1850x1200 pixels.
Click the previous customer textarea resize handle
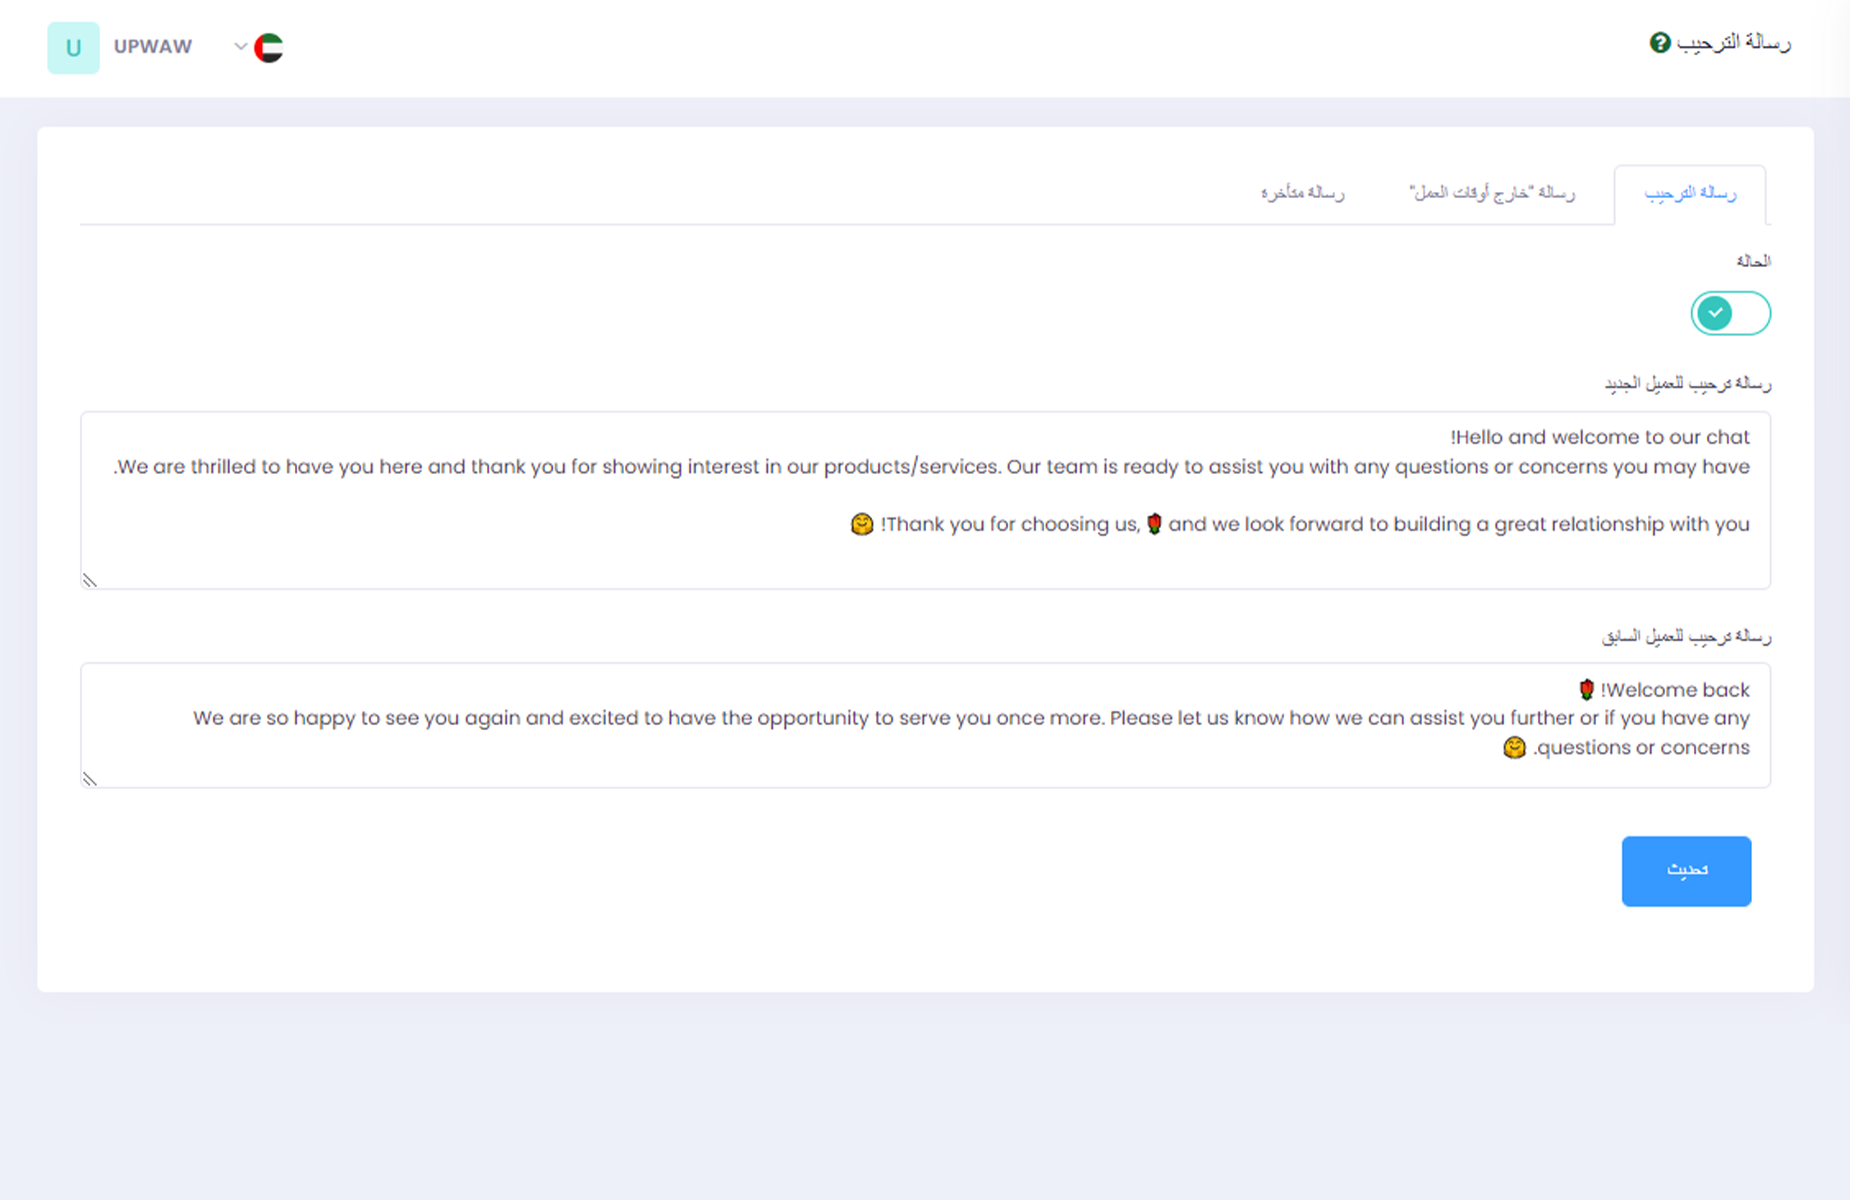tap(90, 779)
